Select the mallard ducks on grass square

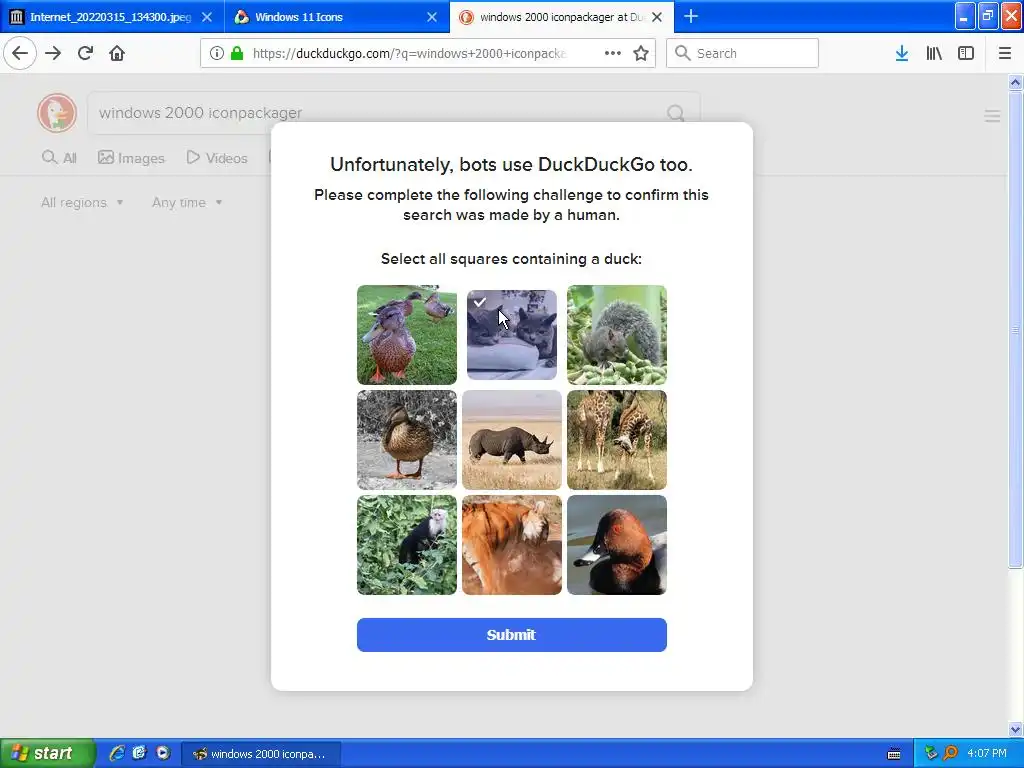pos(407,334)
